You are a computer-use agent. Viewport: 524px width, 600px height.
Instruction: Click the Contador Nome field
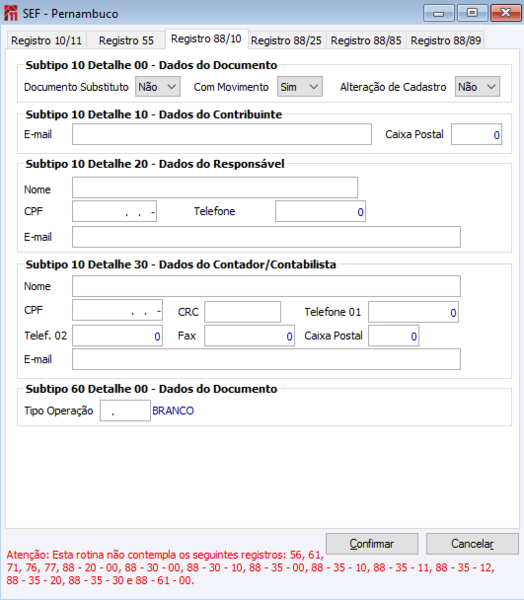tap(266, 286)
